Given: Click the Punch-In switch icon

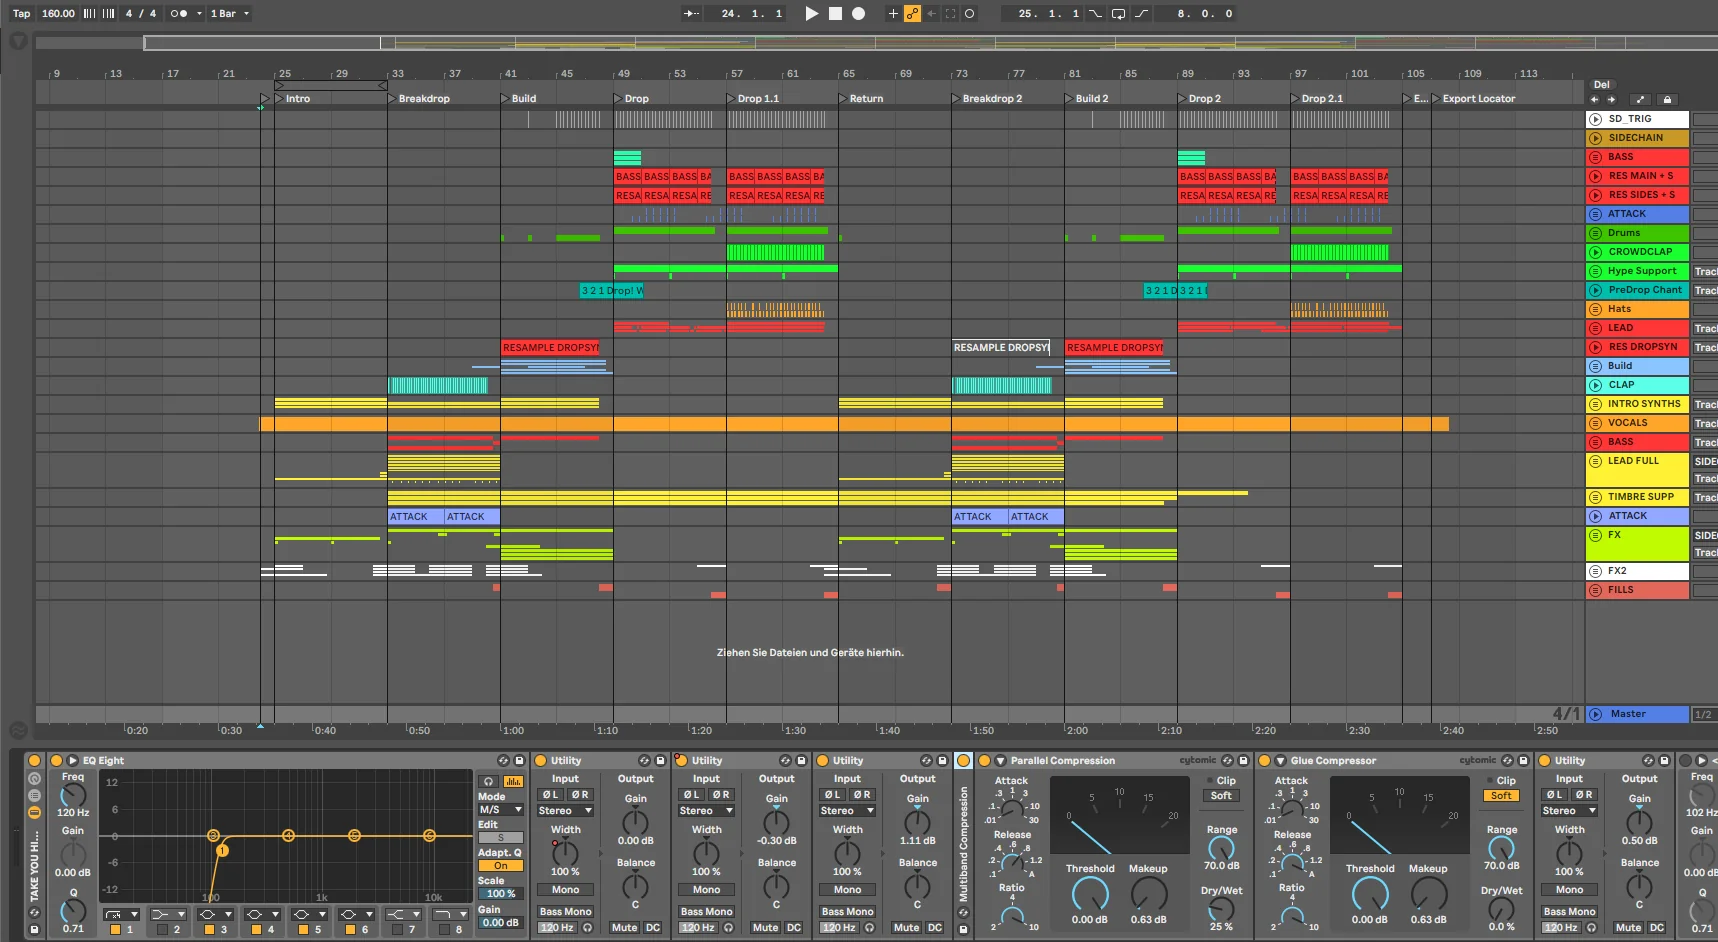Looking at the screenshot, I should 1096,13.
